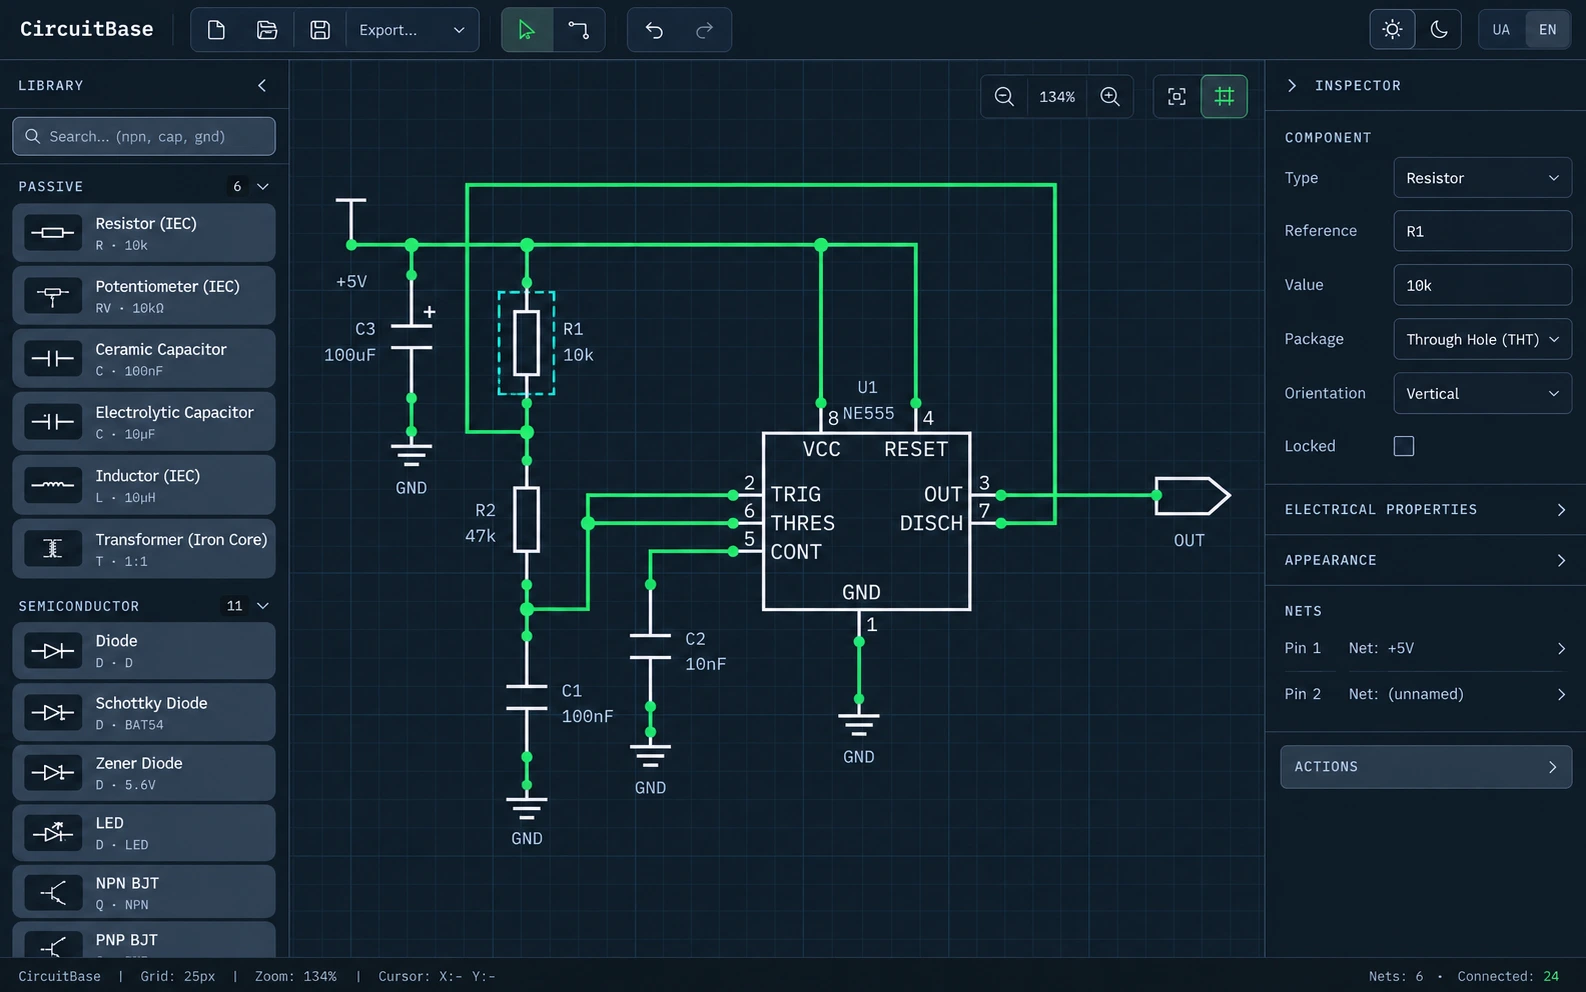This screenshot has width=1586, height=992.
Task: Collapse the Semiconductor category
Action: 263,606
